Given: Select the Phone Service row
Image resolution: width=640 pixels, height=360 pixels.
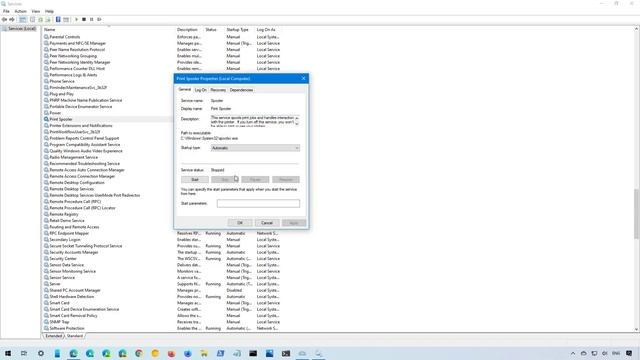Looking at the screenshot, I should point(62,81).
